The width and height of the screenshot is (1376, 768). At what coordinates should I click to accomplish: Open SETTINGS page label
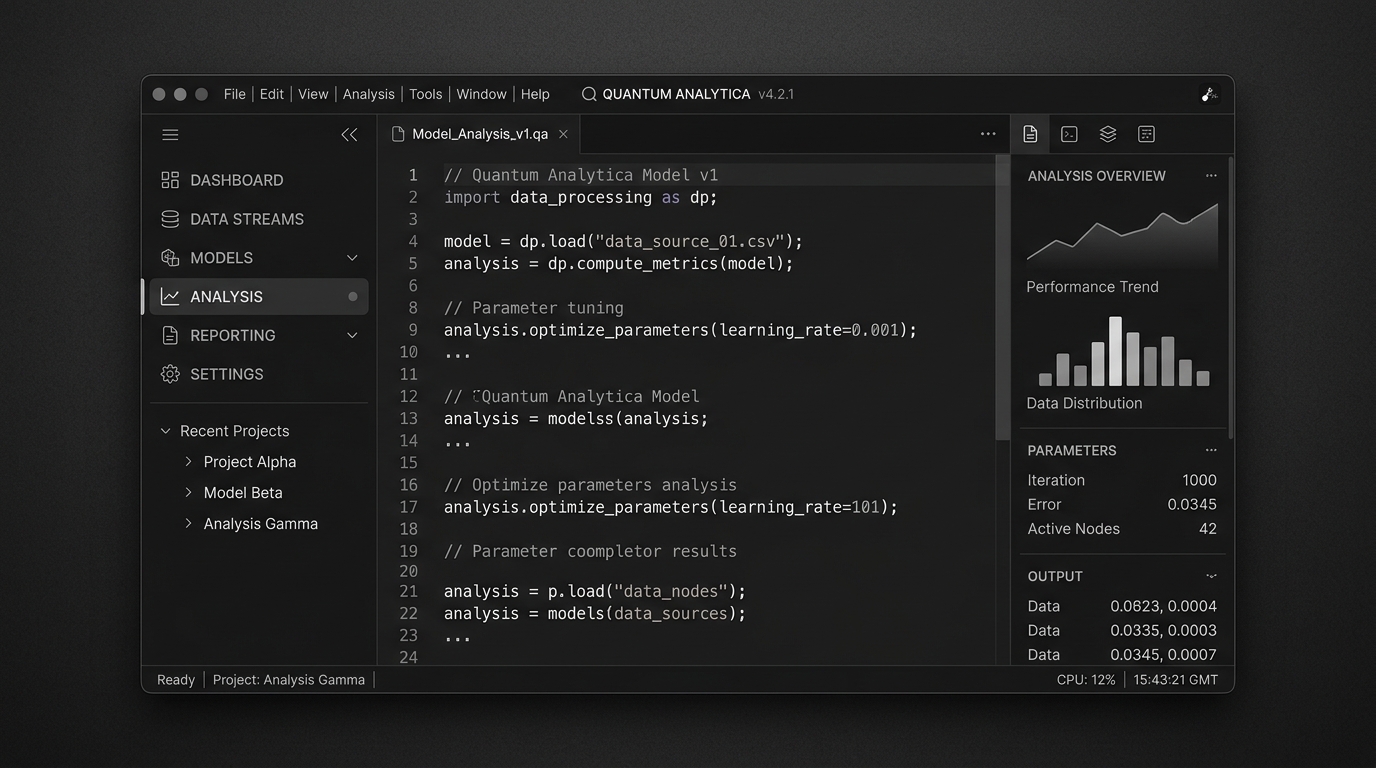[x=227, y=374]
